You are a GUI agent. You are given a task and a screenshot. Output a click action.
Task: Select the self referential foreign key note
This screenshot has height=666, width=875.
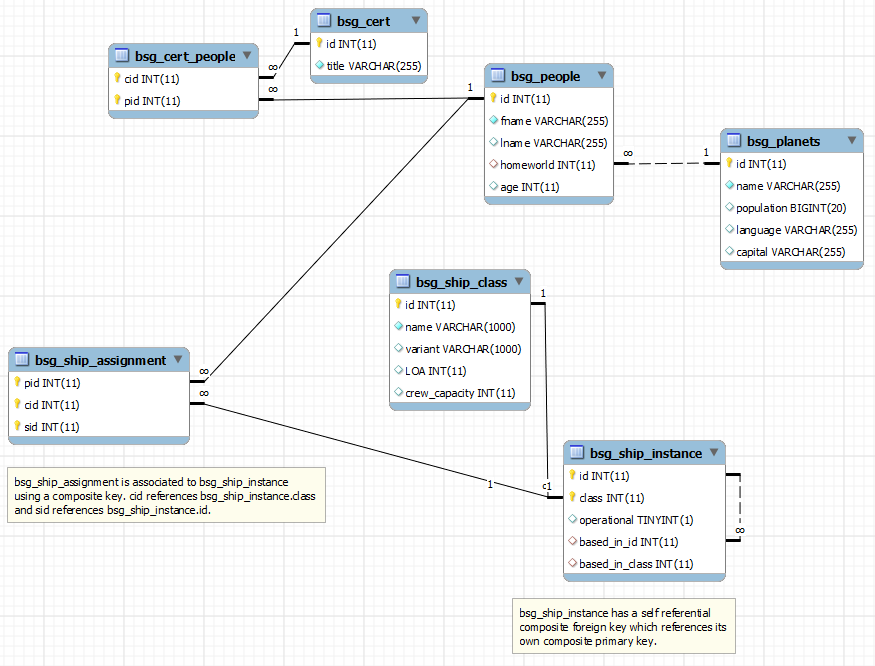(x=624, y=626)
